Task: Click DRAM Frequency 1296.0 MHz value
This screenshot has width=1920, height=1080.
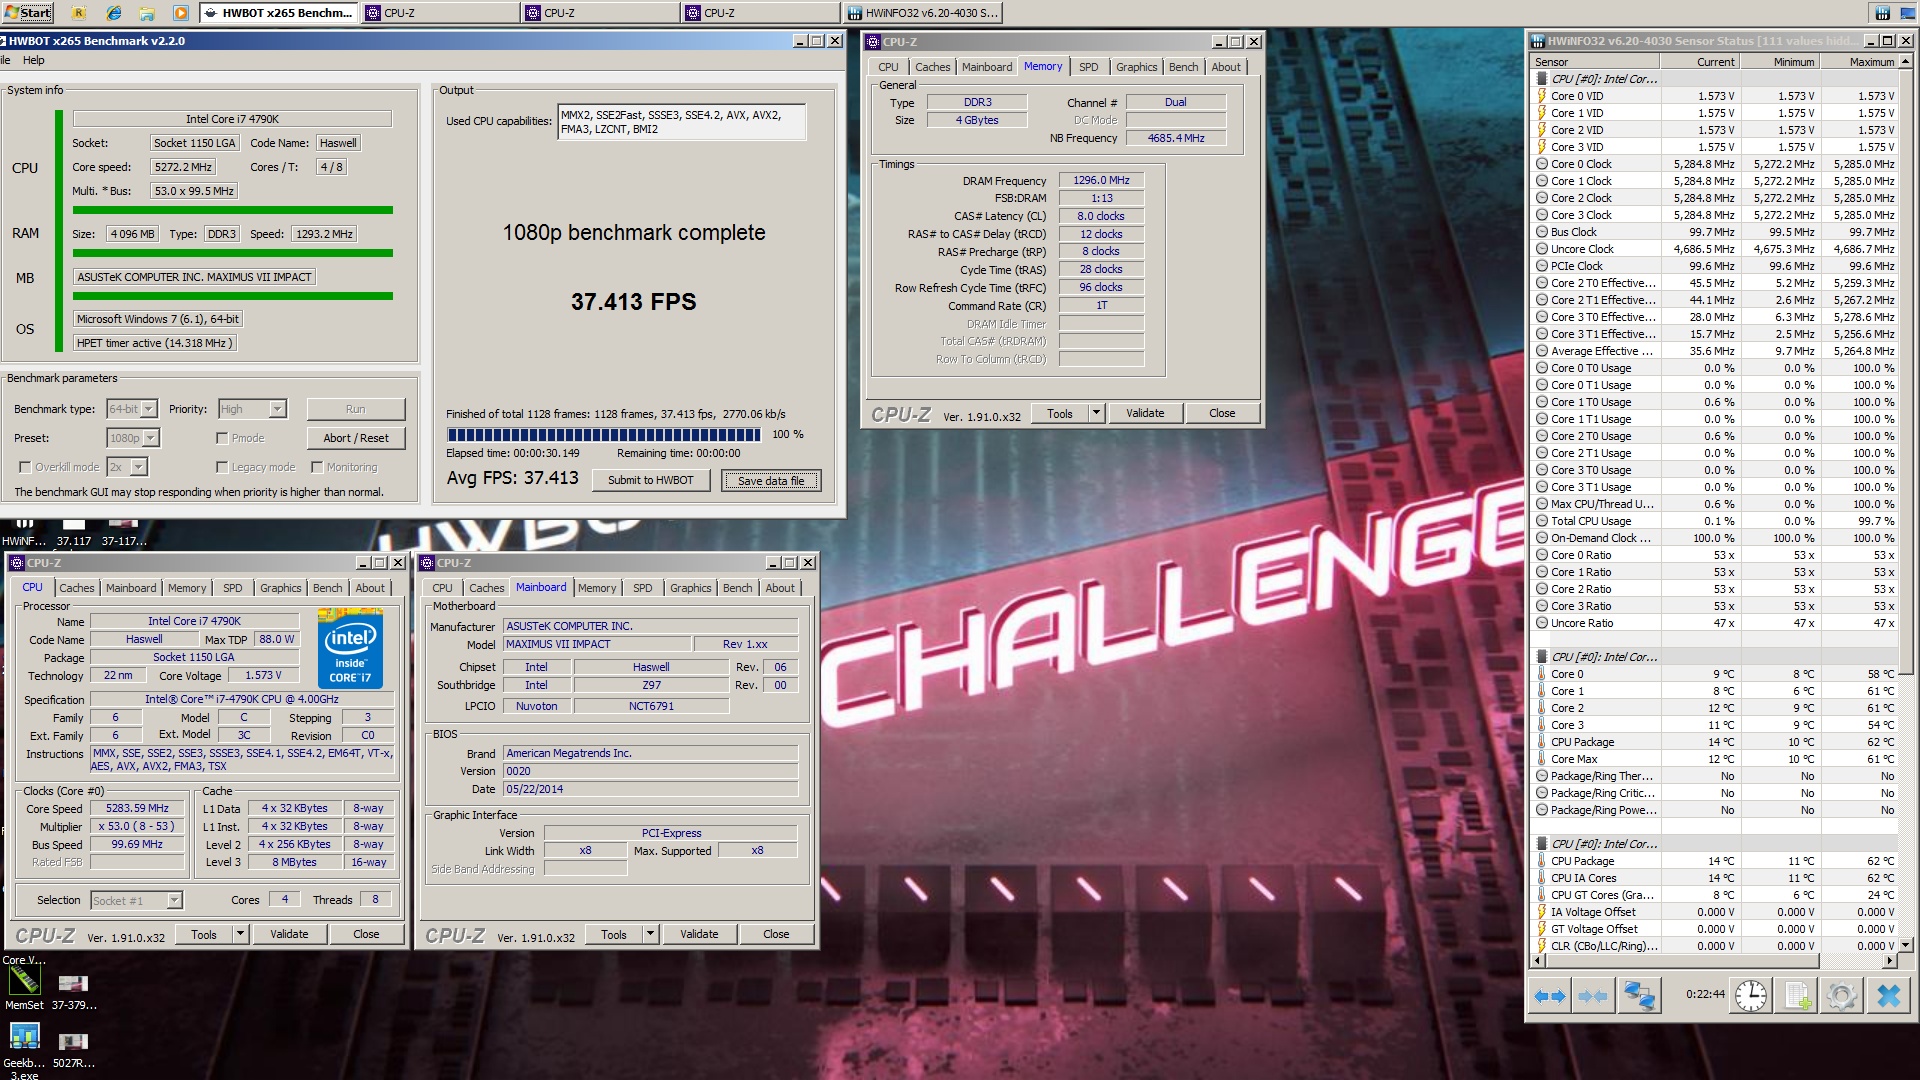Action: coord(1101,180)
